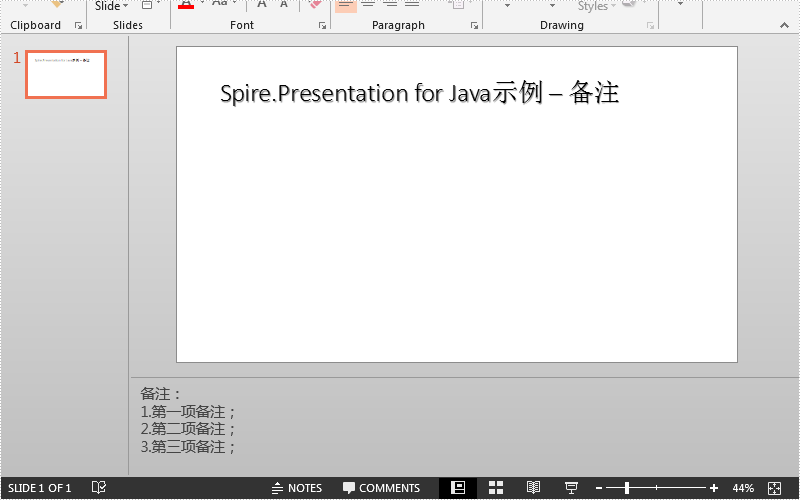Click the slide title text box
This screenshot has width=800, height=500.
pyautogui.click(x=419, y=93)
